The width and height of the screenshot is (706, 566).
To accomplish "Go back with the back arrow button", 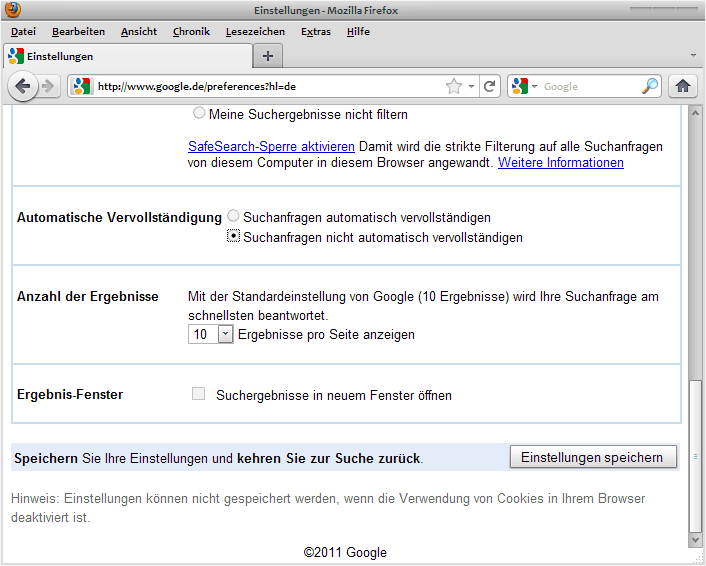I will click(23, 86).
